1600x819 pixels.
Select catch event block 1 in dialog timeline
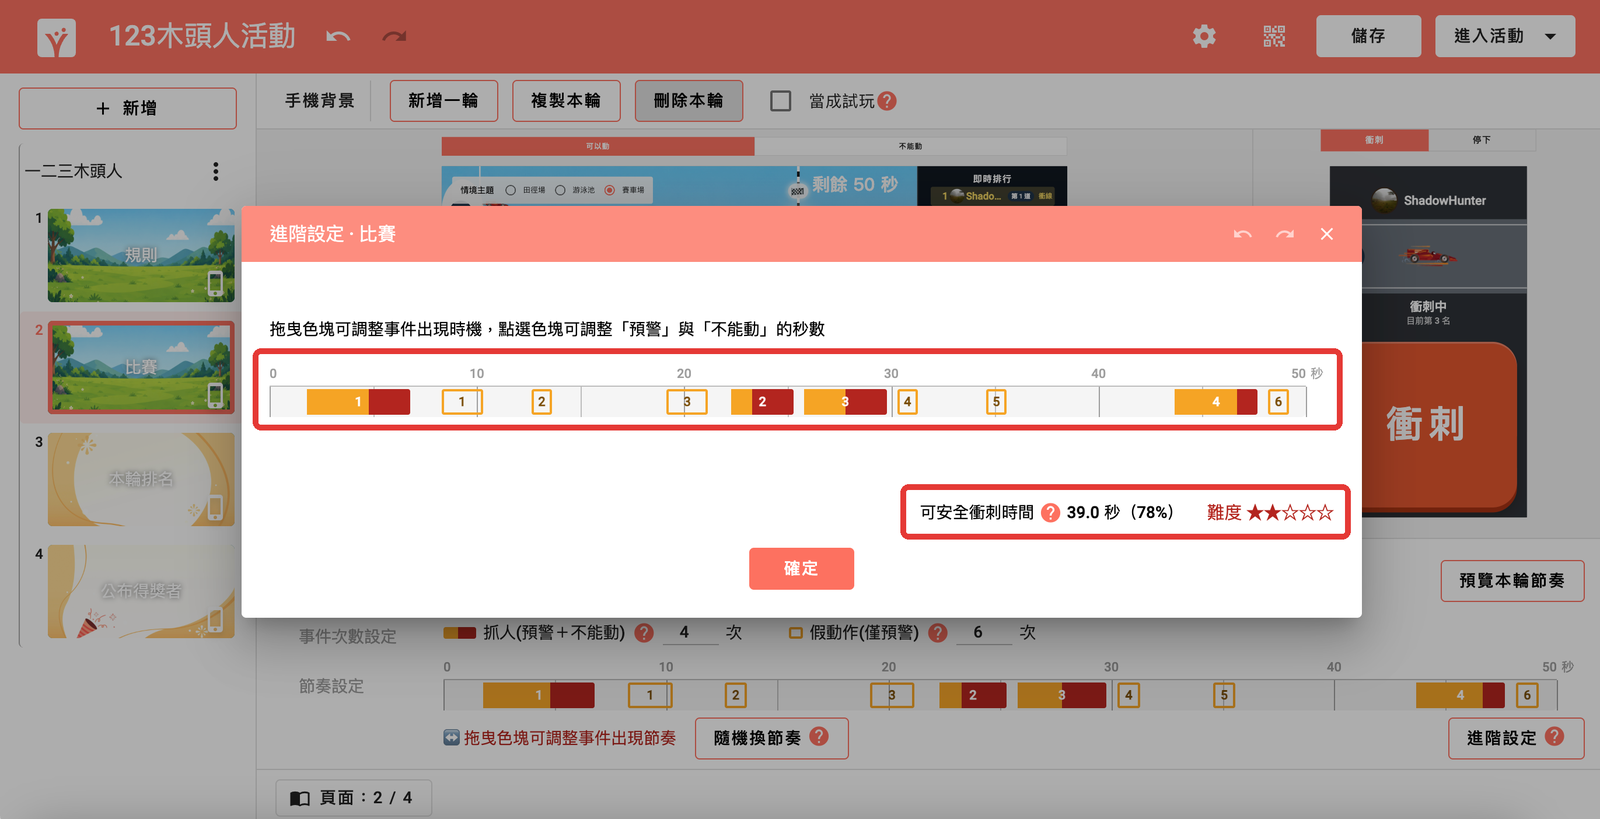358,402
